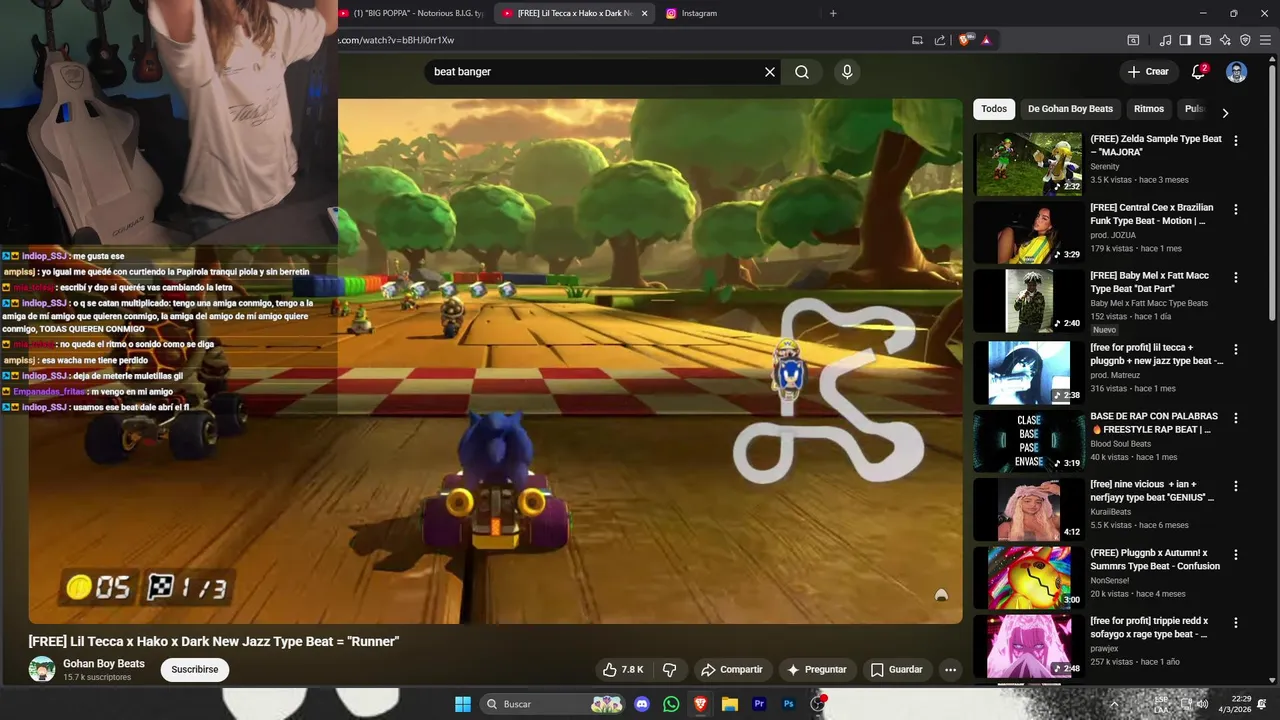Open more actions ellipsis under video
The height and width of the screenshot is (720, 1280).
(951, 670)
